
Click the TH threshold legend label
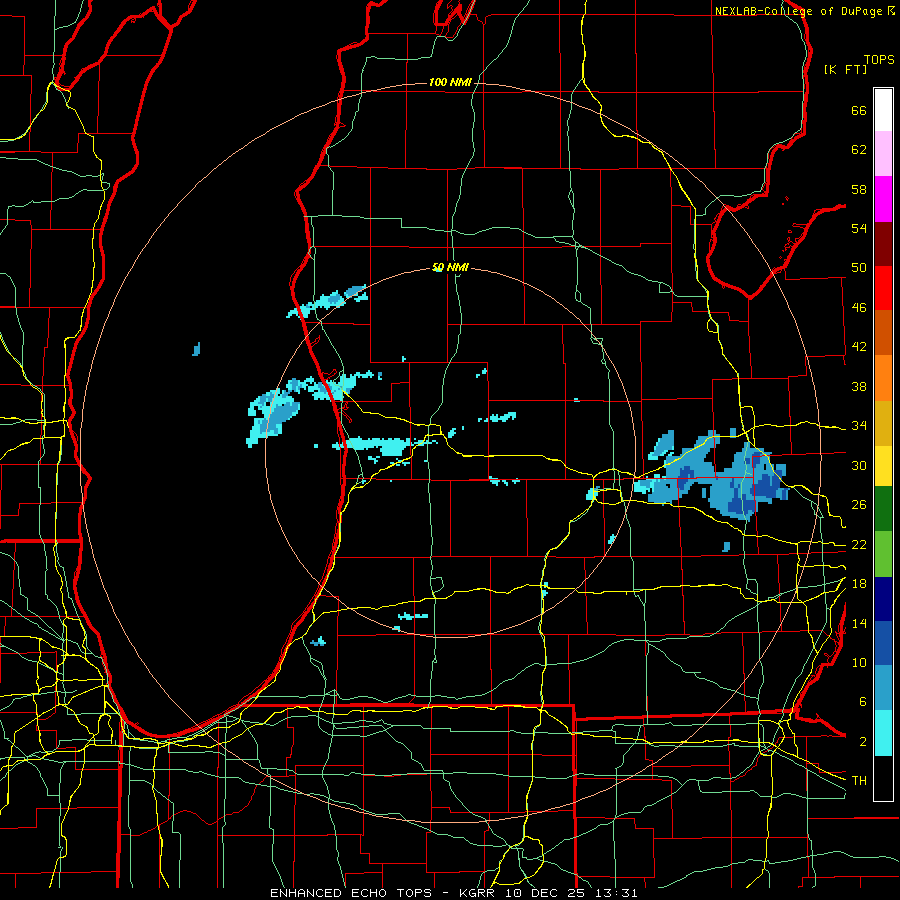859,780
